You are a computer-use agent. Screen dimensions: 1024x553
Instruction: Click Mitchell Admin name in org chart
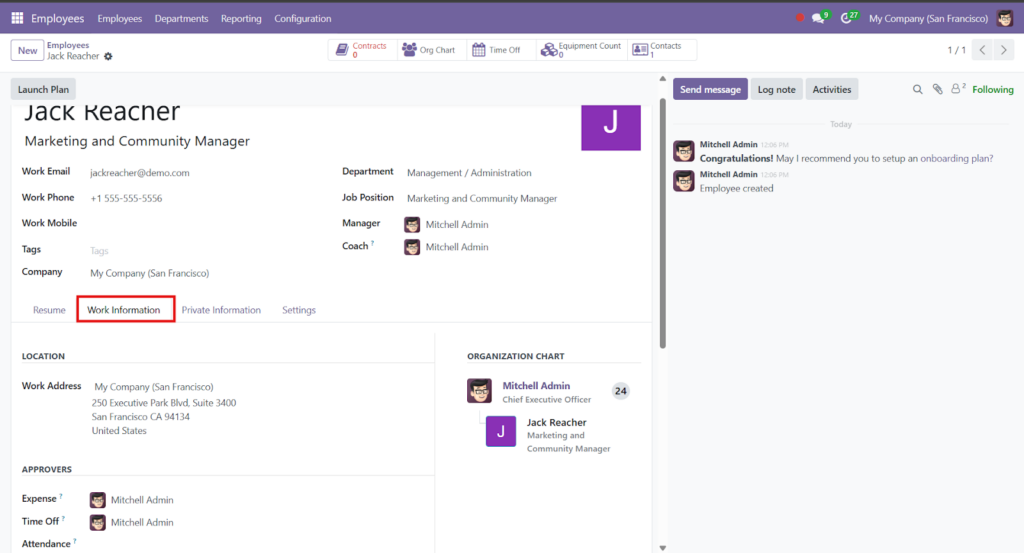click(536, 386)
